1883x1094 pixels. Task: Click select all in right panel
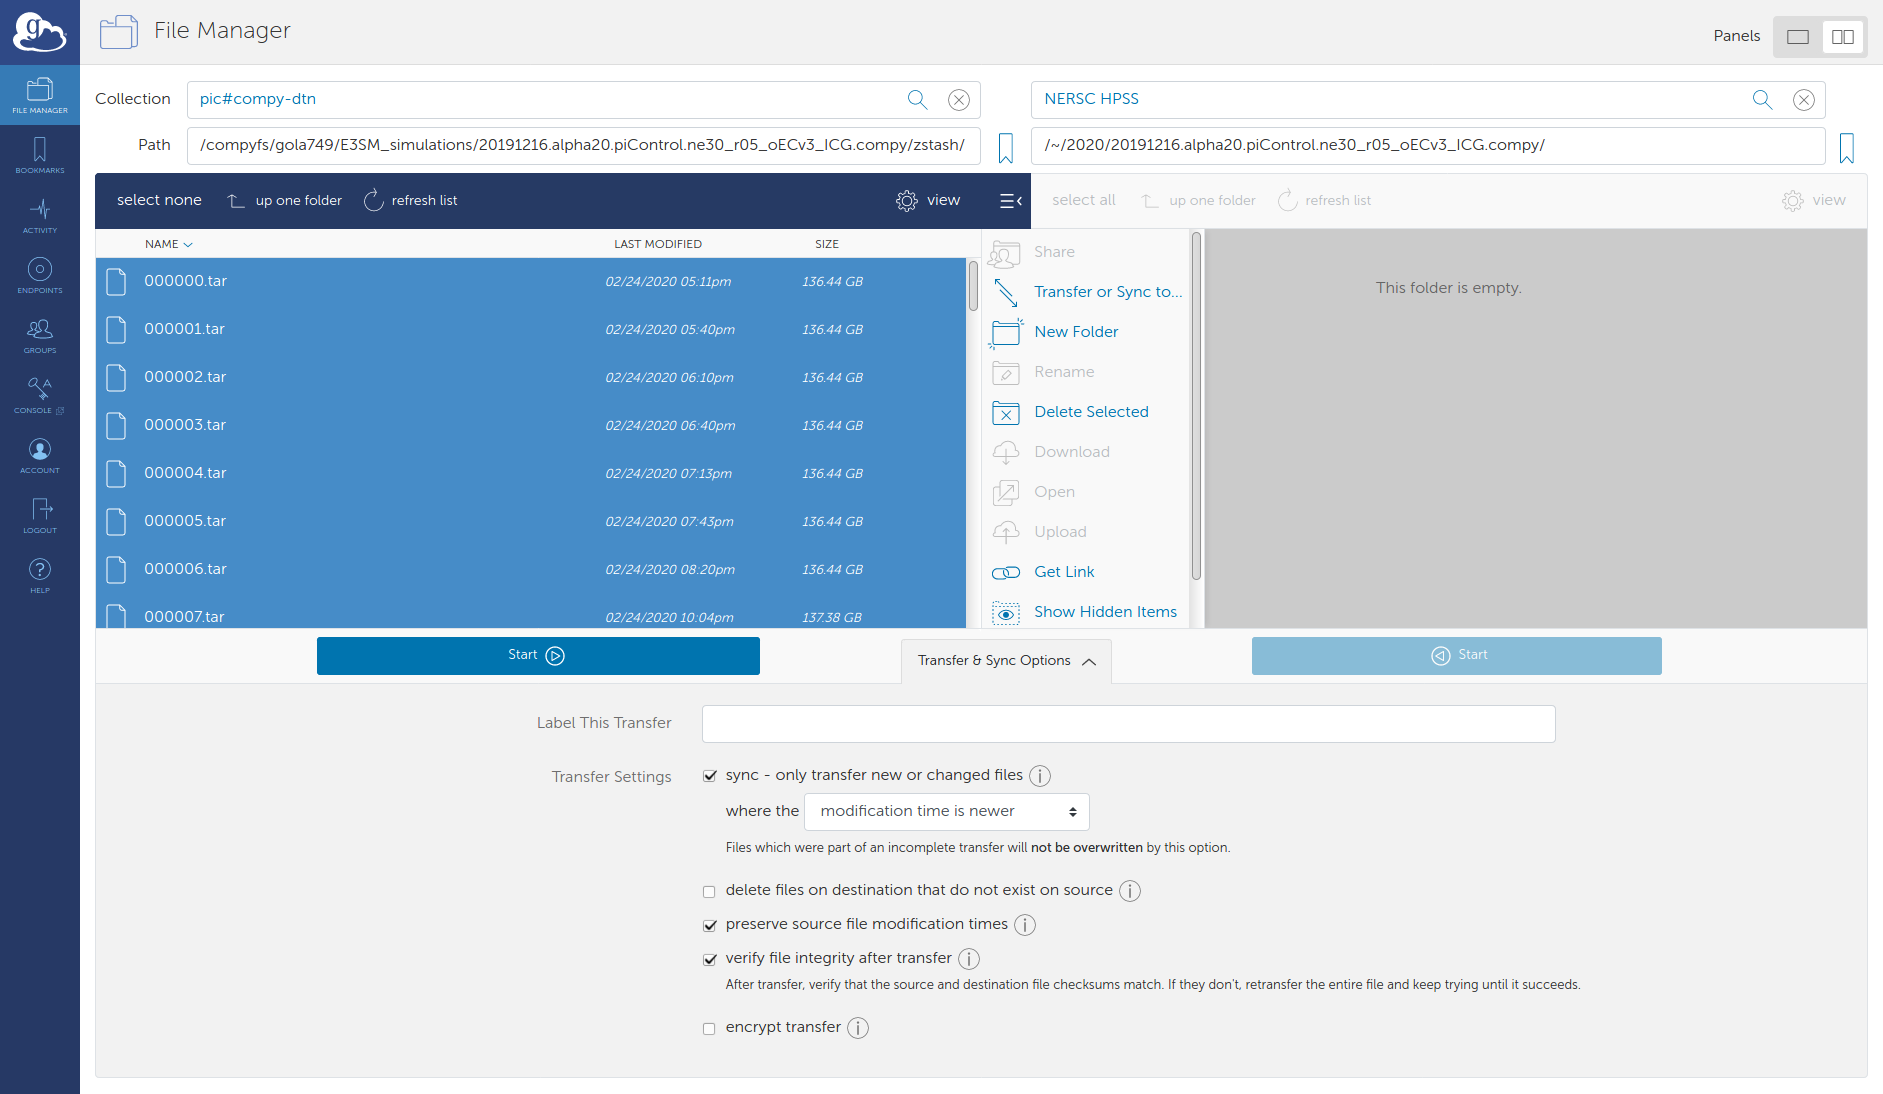(x=1083, y=200)
